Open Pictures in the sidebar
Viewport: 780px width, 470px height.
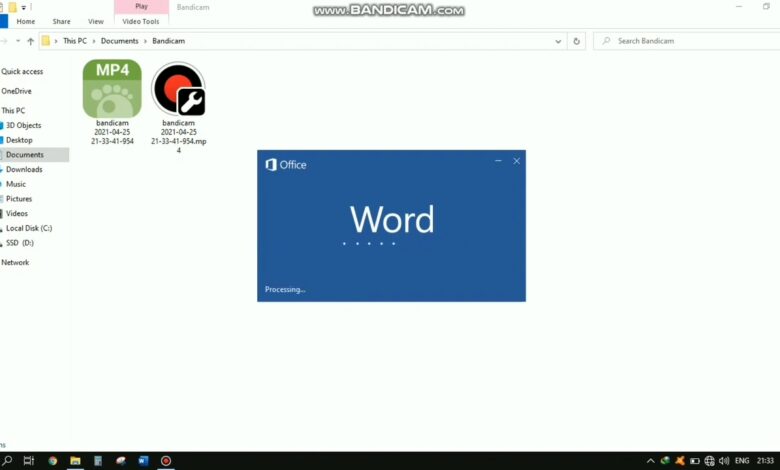click(19, 199)
